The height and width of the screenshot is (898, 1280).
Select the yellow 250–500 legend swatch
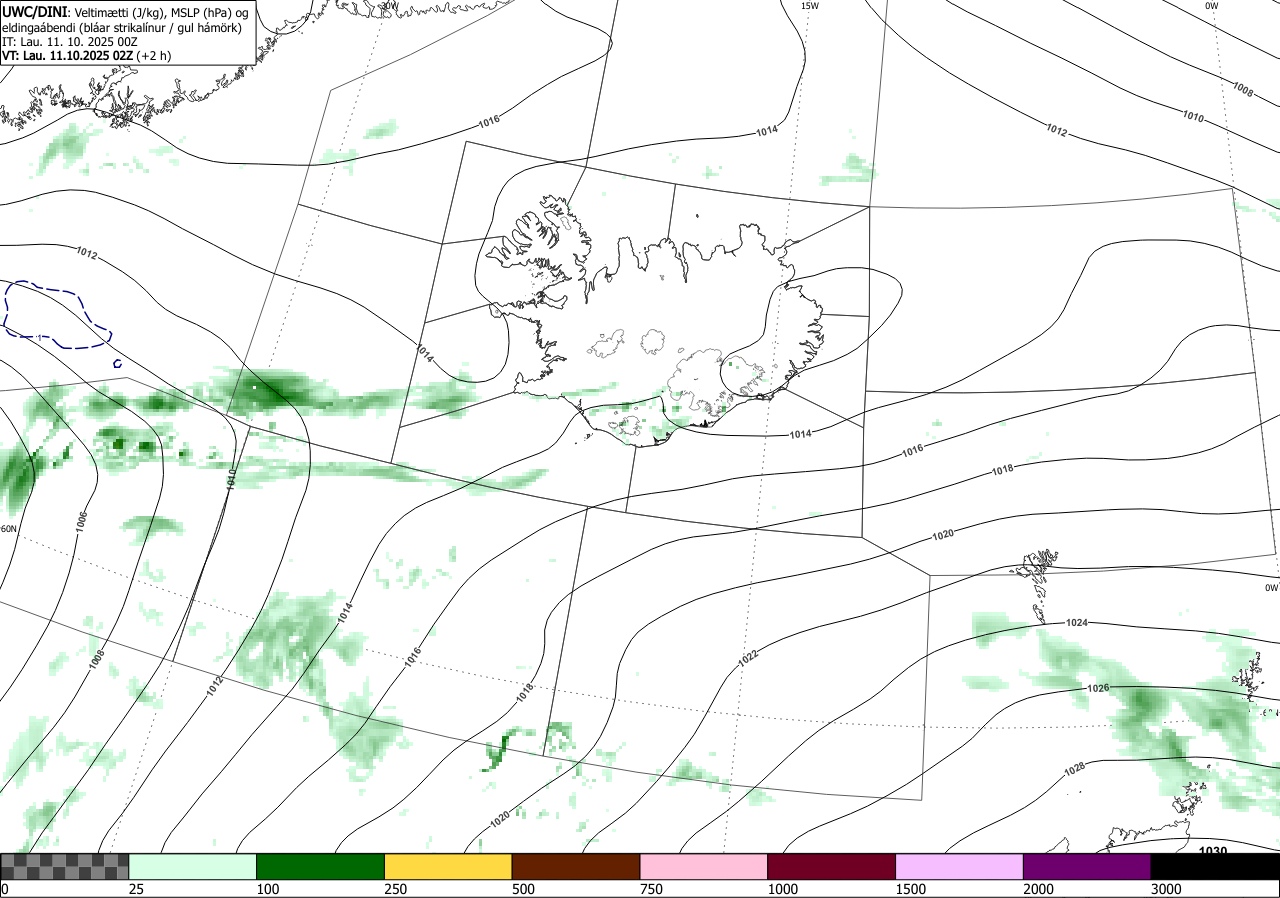448,866
